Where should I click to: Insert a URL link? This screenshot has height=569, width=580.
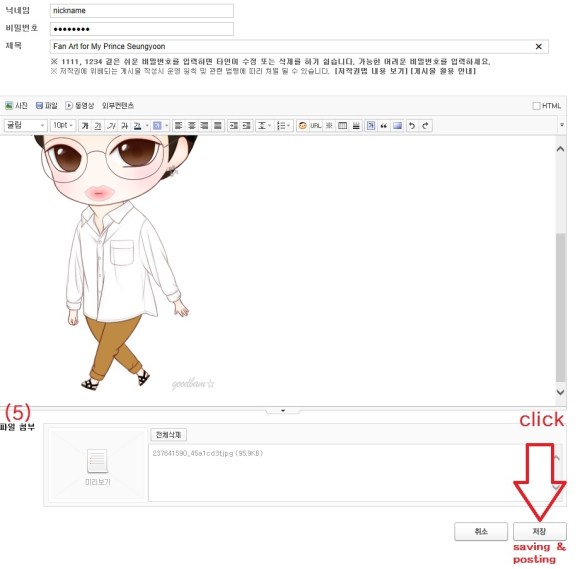pyautogui.click(x=316, y=126)
